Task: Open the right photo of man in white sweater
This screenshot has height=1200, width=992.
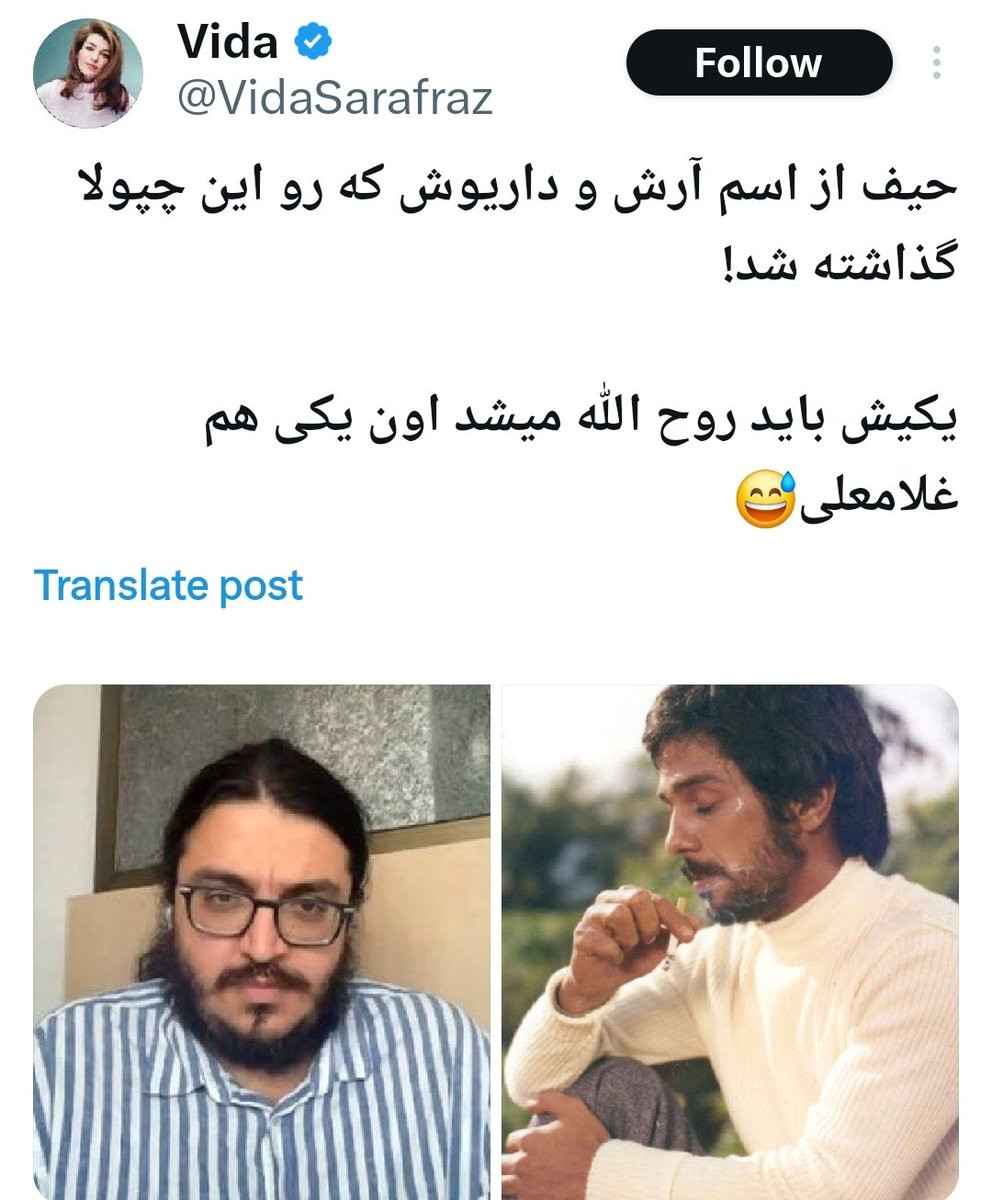Action: 730,942
